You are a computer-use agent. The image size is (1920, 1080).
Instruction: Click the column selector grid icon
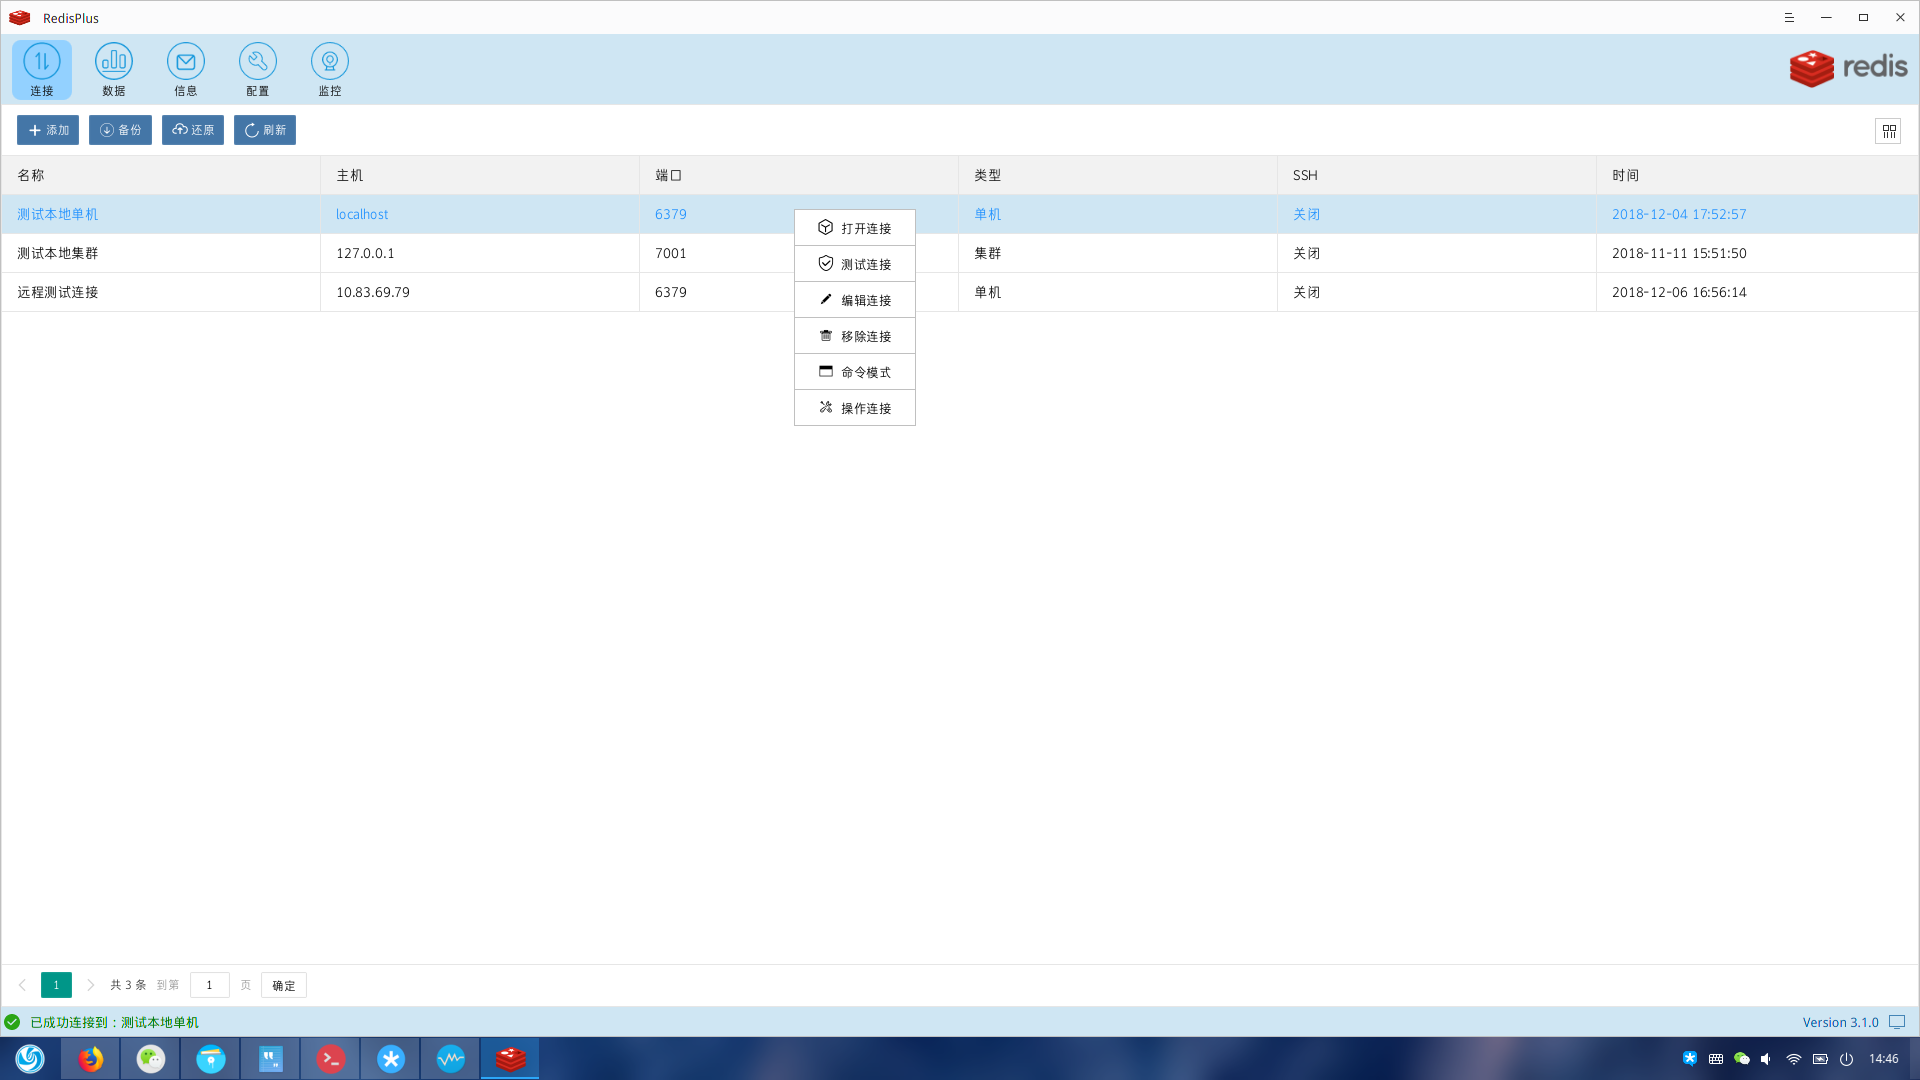click(1888, 131)
